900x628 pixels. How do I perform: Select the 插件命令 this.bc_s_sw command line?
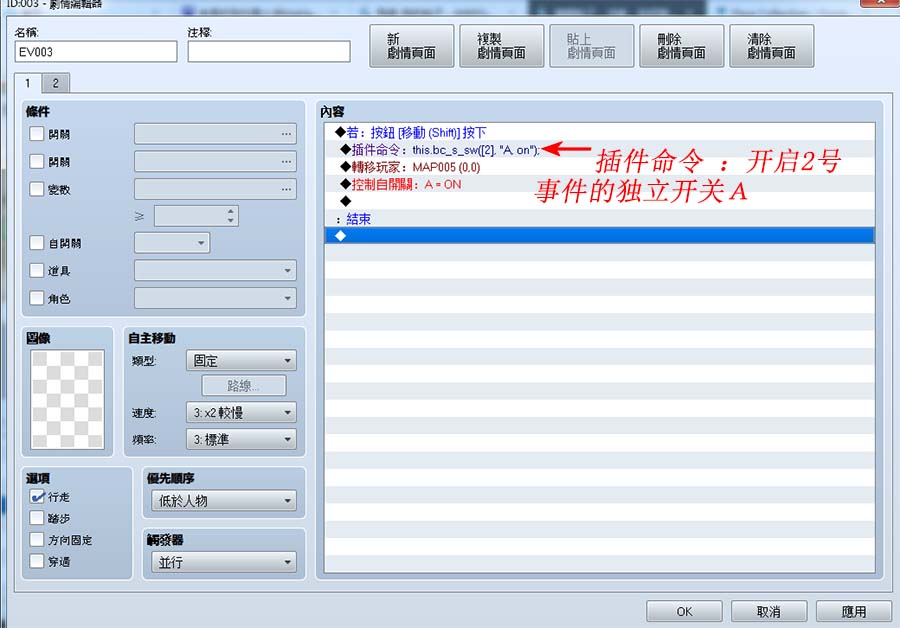pos(599,150)
